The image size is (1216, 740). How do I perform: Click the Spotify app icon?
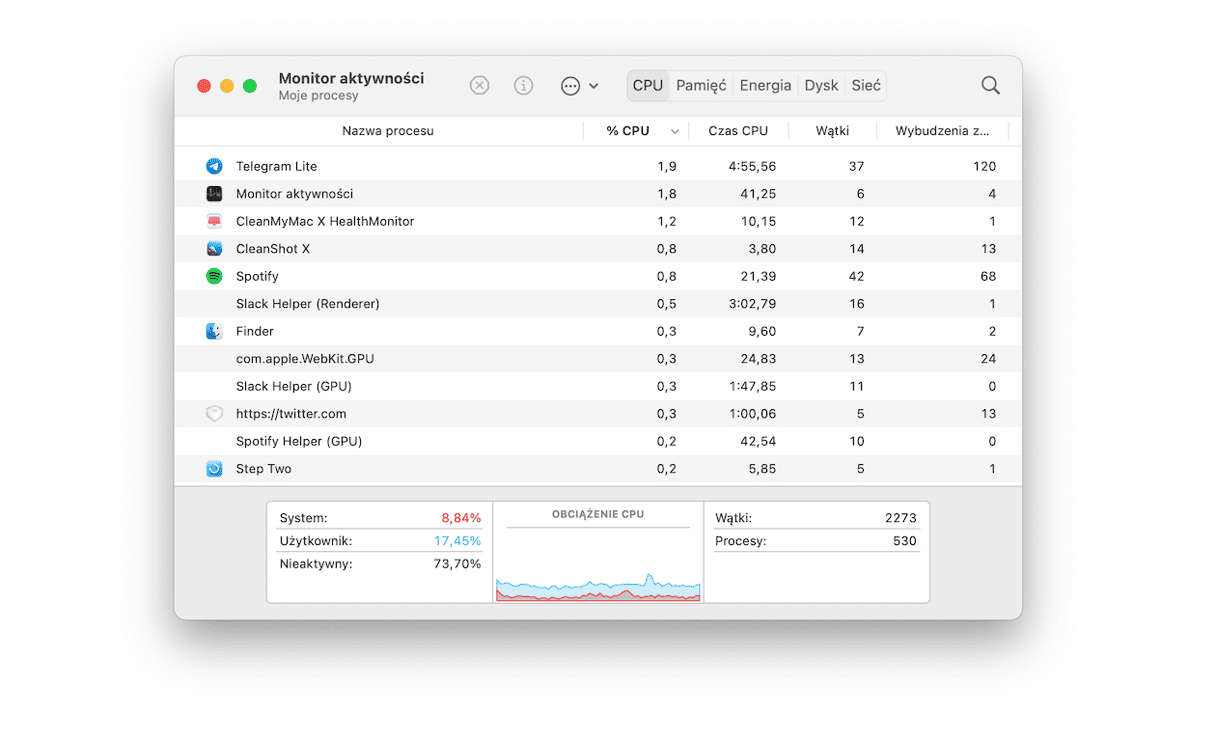pyautogui.click(x=214, y=276)
